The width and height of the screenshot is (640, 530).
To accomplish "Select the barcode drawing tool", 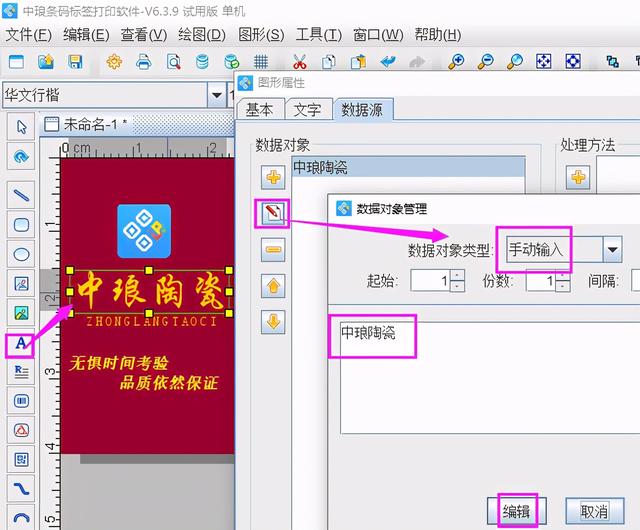I will point(21,401).
